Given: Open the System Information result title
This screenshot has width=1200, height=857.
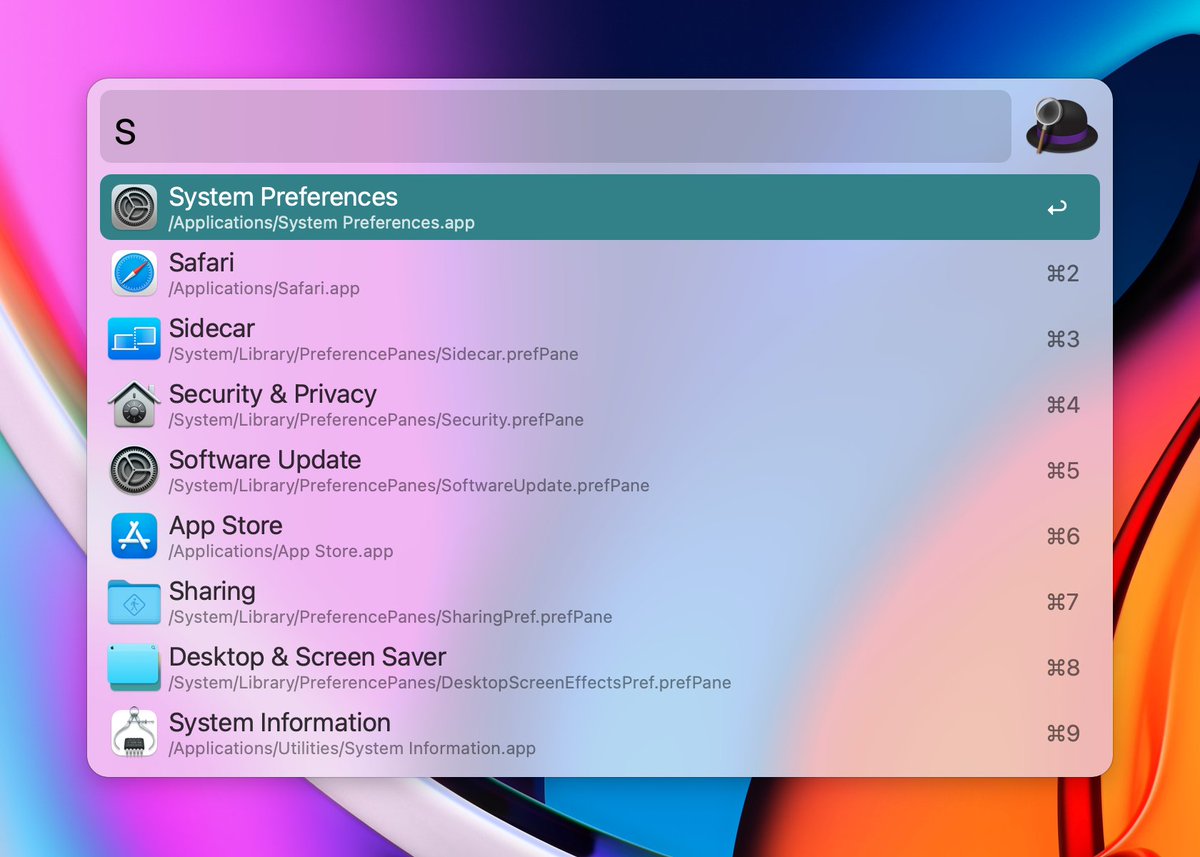Looking at the screenshot, I should click(x=280, y=722).
